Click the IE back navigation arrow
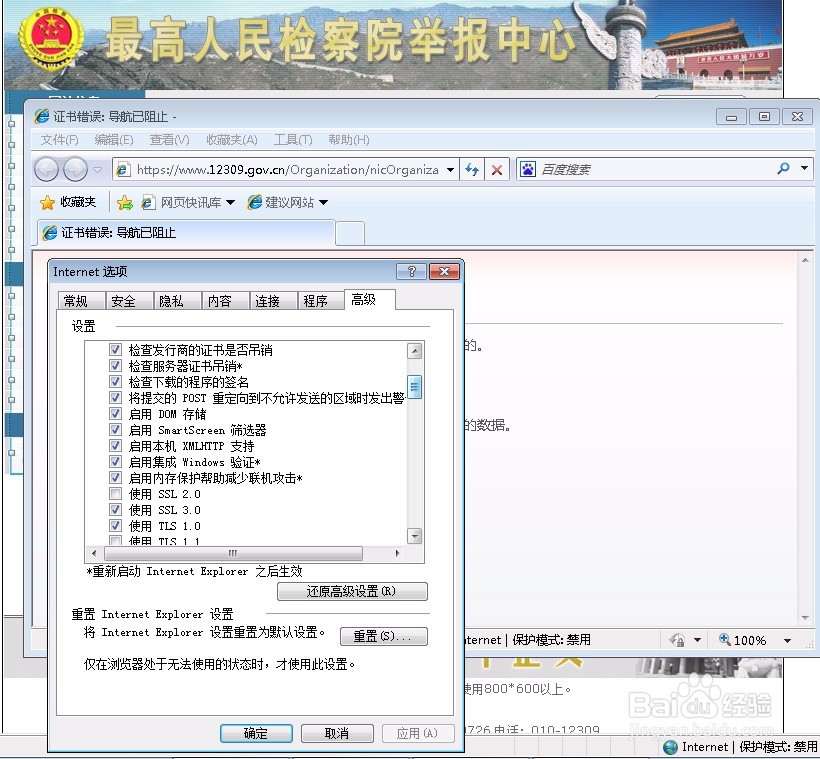This screenshot has height=759, width=820. 46,169
